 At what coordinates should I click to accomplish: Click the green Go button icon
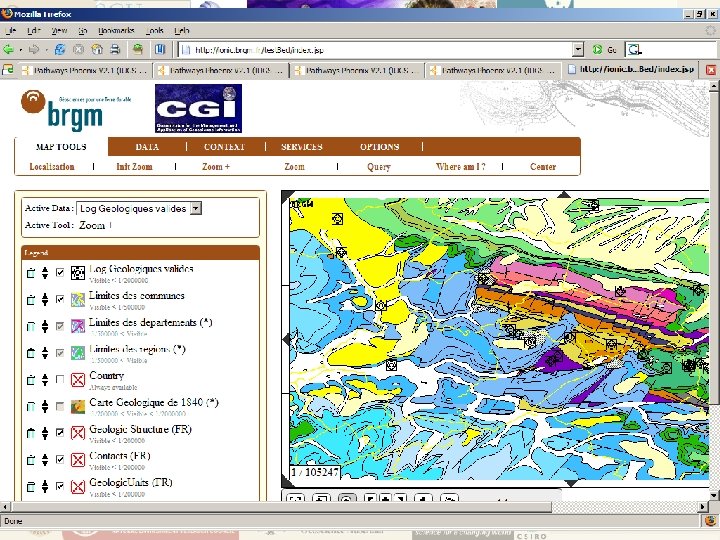[x=597, y=50]
